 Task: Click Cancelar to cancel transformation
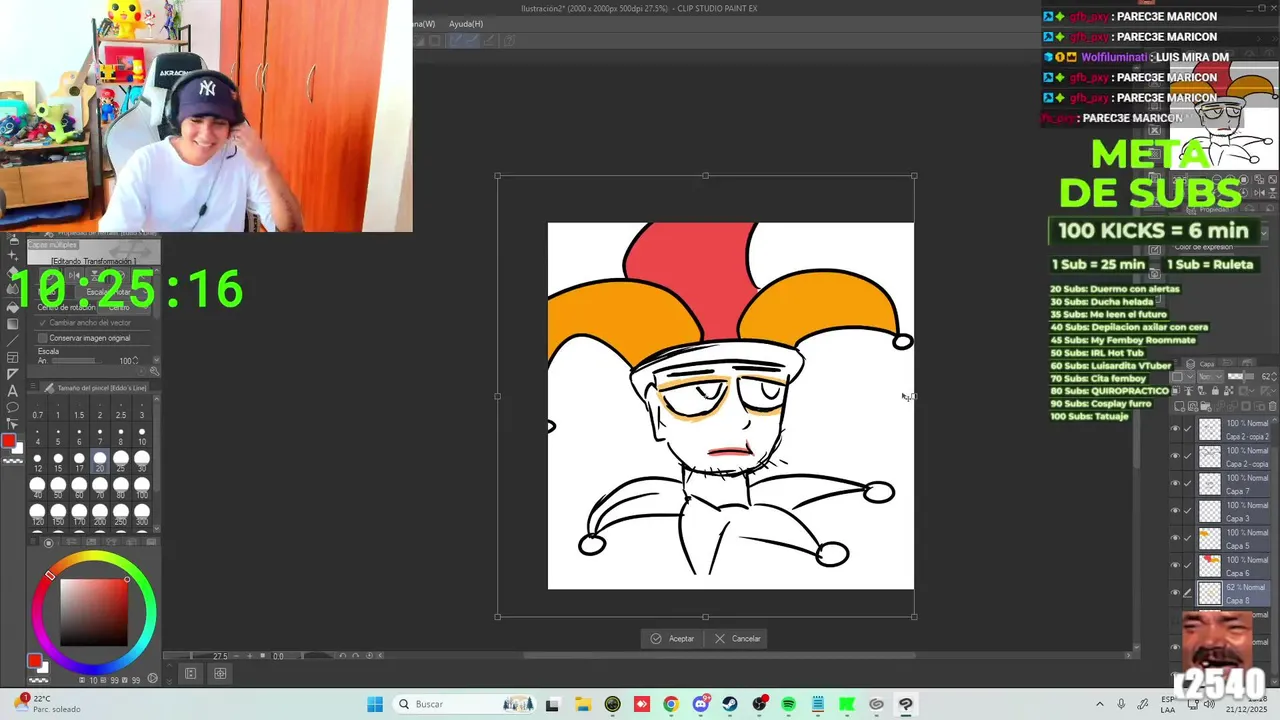pos(738,638)
